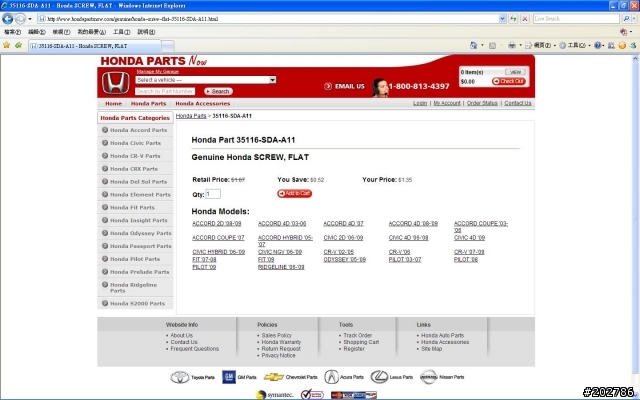Image resolution: width=640 pixels, height=400 pixels.
Task: Open the Tools menu in the menu bar
Action: [x=121, y=32]
